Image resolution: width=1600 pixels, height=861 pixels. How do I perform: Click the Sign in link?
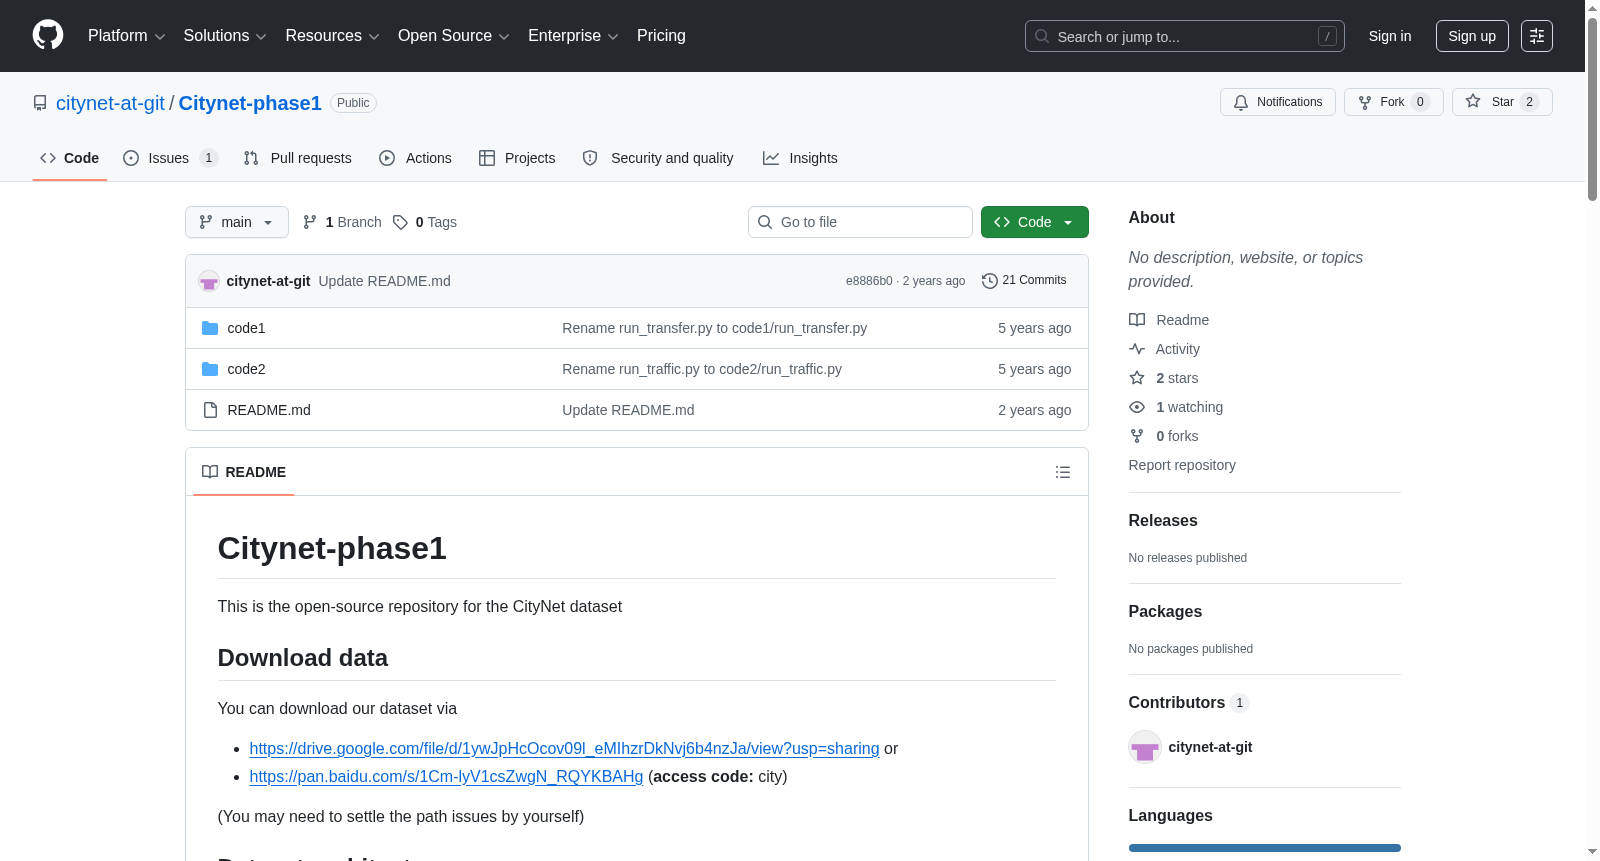point(1390,36)
